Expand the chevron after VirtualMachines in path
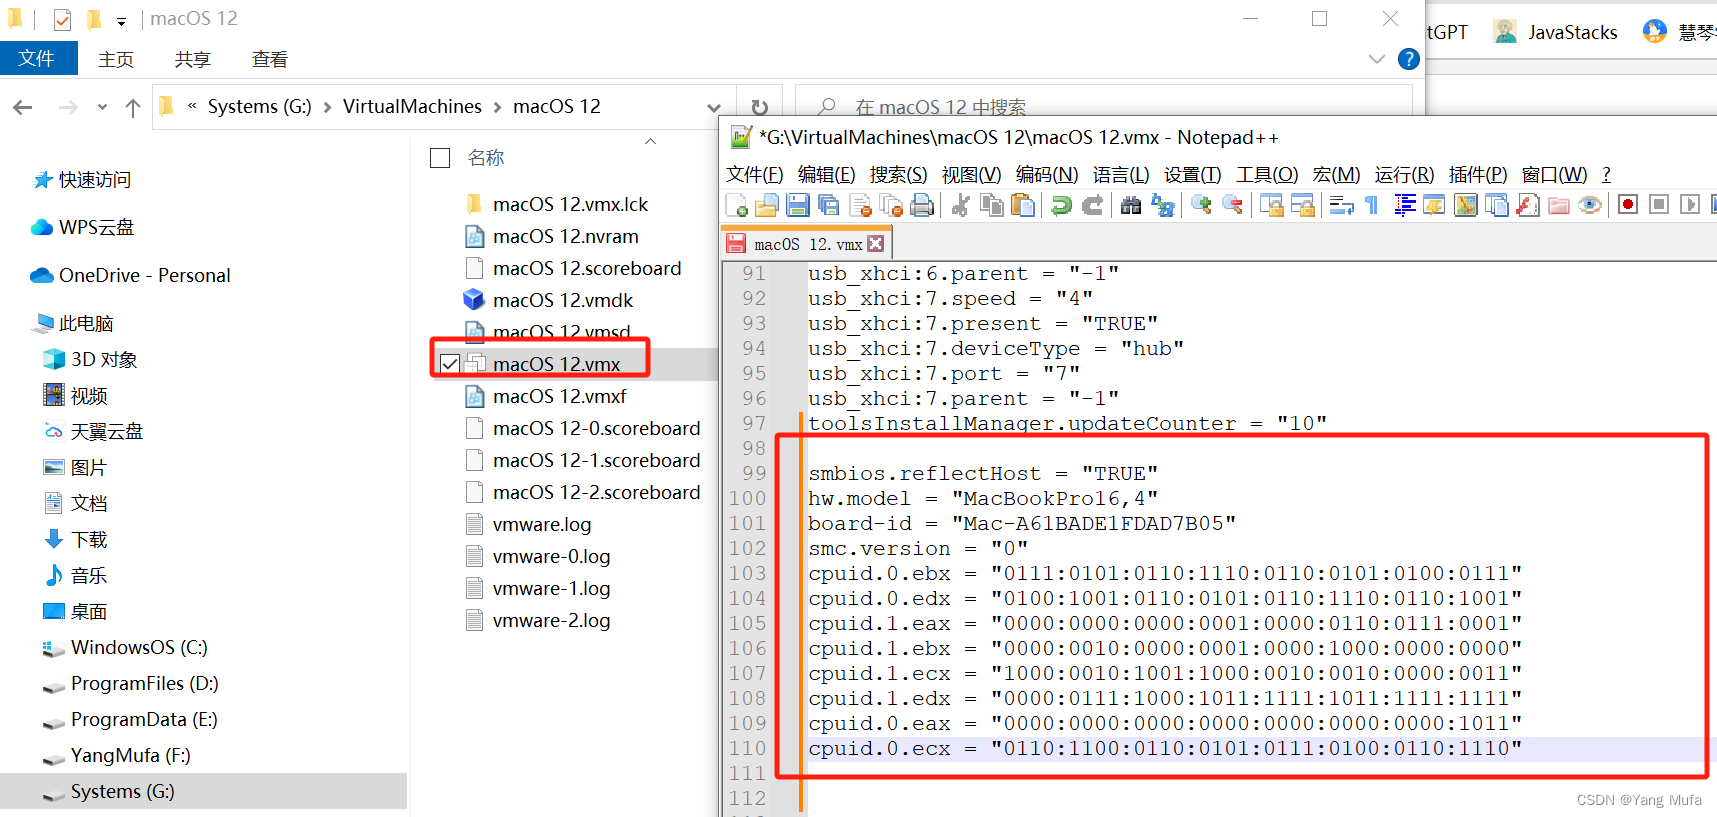1717x817 pixels. pos(497,107)
